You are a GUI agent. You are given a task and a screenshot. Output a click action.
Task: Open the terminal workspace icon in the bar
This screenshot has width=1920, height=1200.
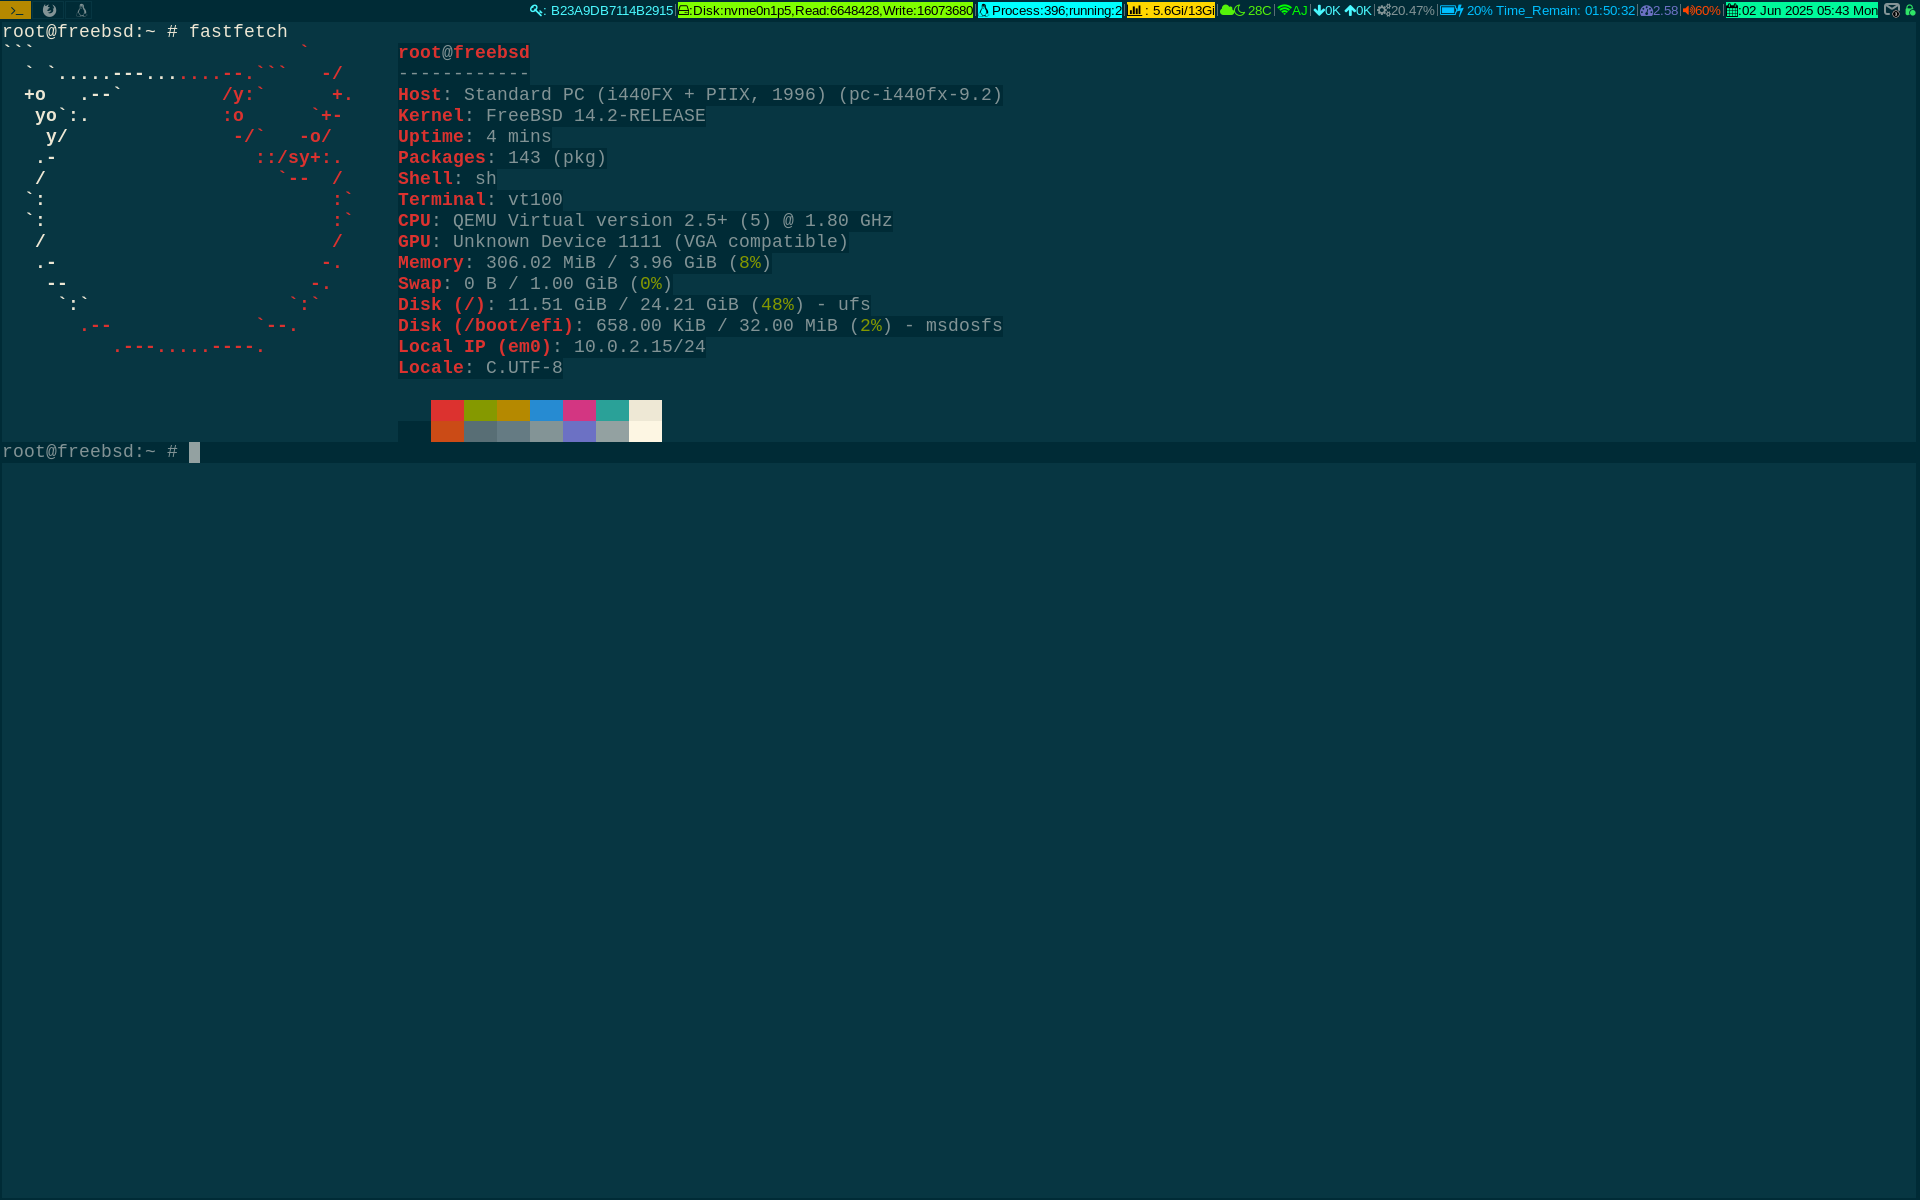click(15, 10)
